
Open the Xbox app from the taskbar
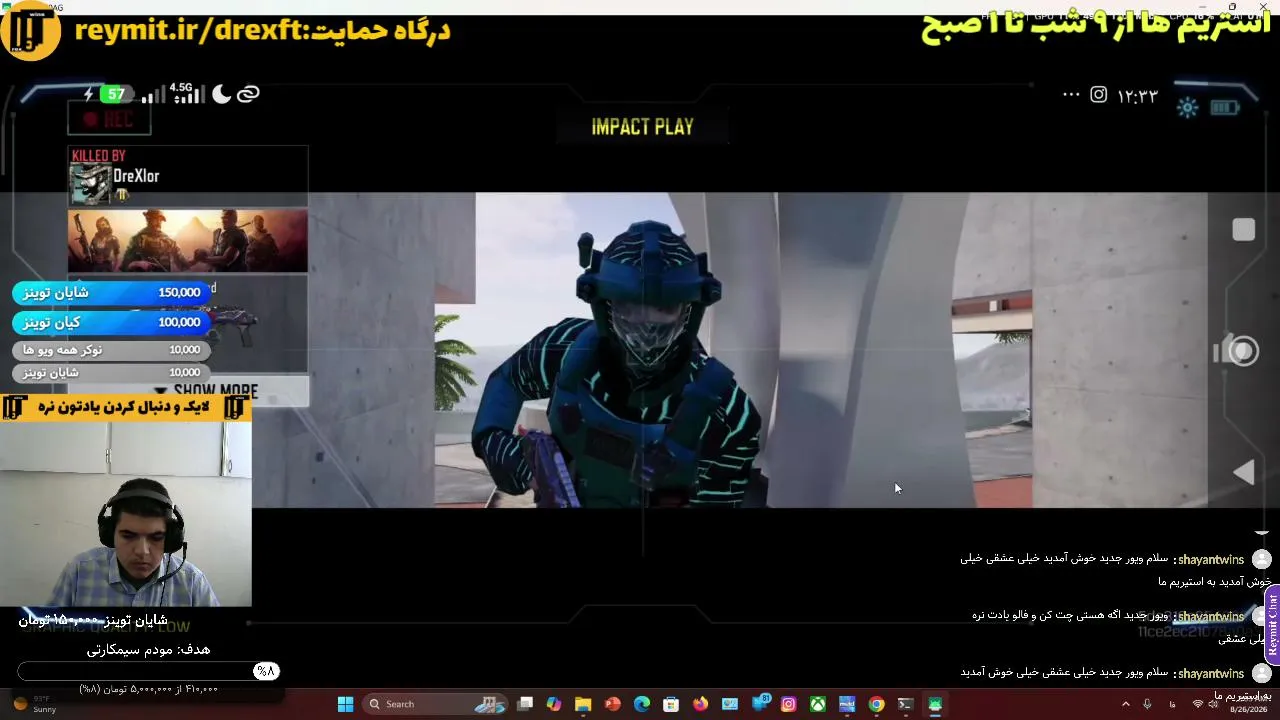[818, 704]
